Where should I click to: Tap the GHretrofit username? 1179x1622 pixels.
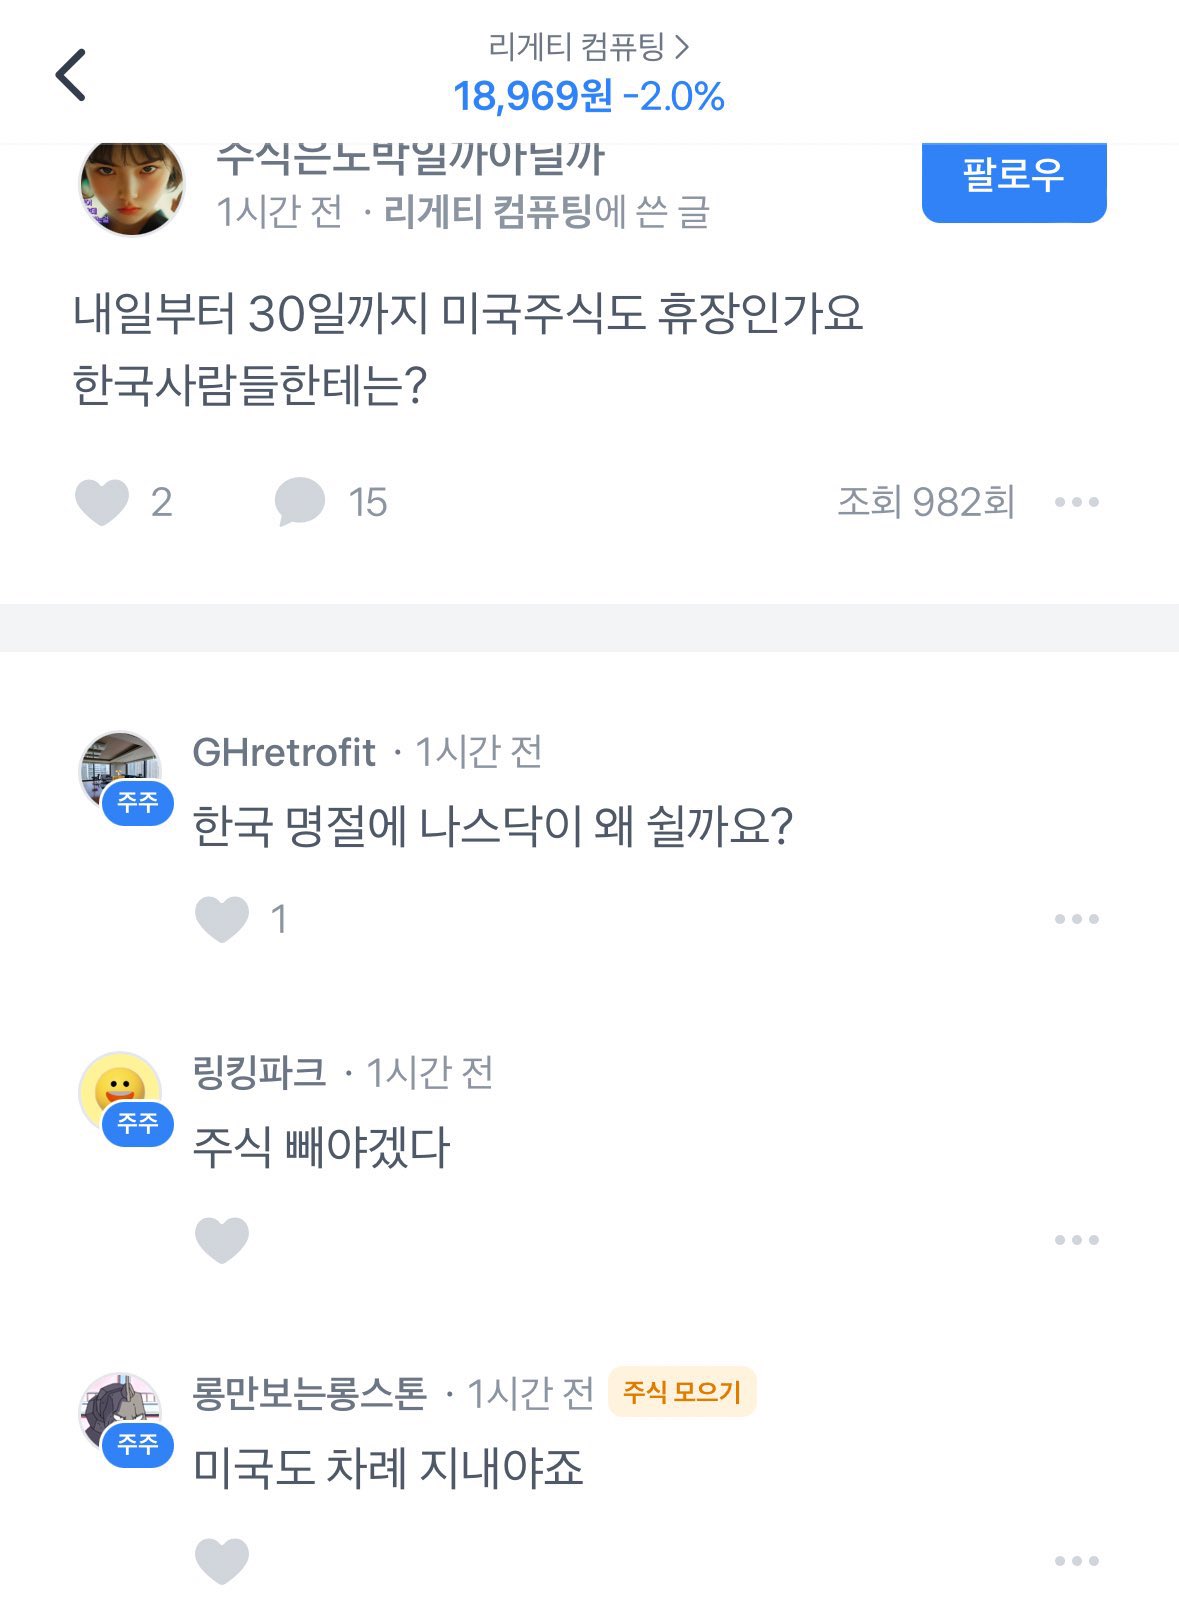284,752
